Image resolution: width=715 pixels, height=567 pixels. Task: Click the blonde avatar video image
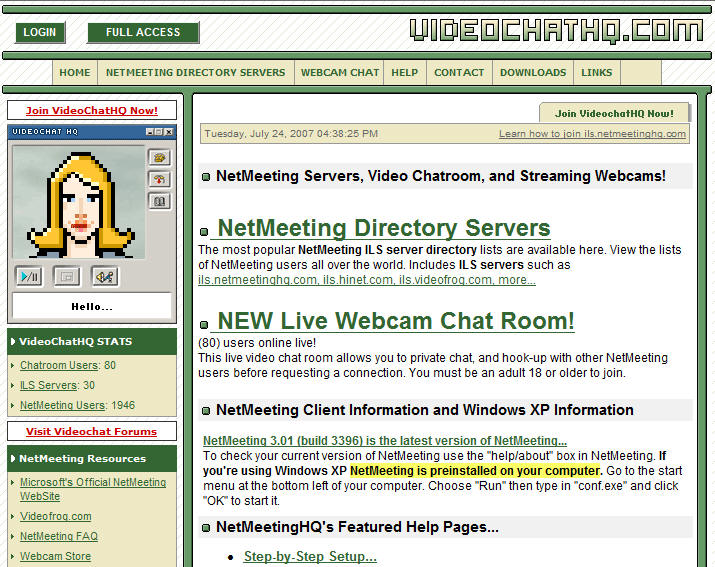[78, 201]
